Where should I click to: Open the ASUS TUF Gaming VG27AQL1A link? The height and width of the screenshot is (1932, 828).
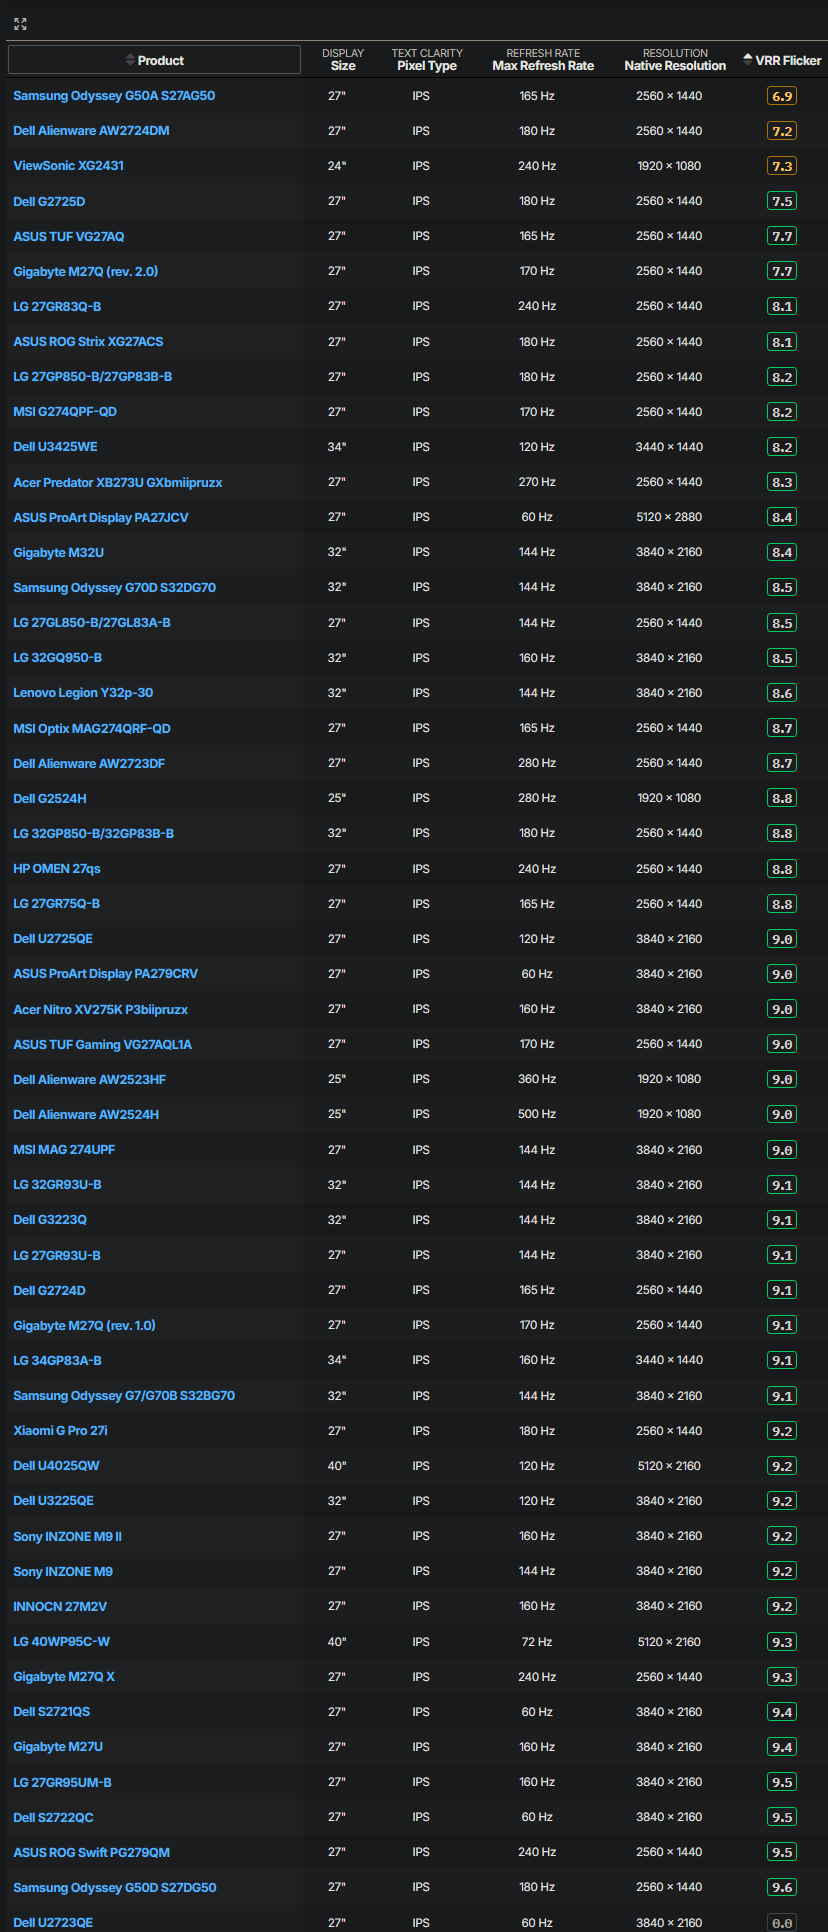click(102, 1044)
